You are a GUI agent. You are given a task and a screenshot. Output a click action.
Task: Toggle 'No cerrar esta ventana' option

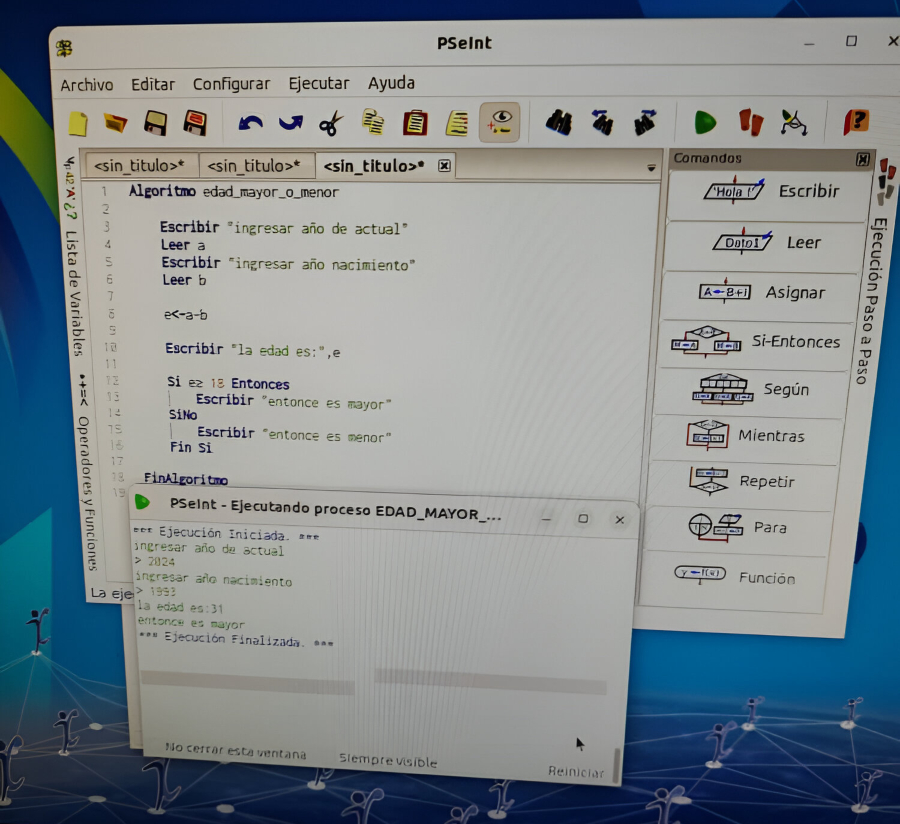pos(235,751)
